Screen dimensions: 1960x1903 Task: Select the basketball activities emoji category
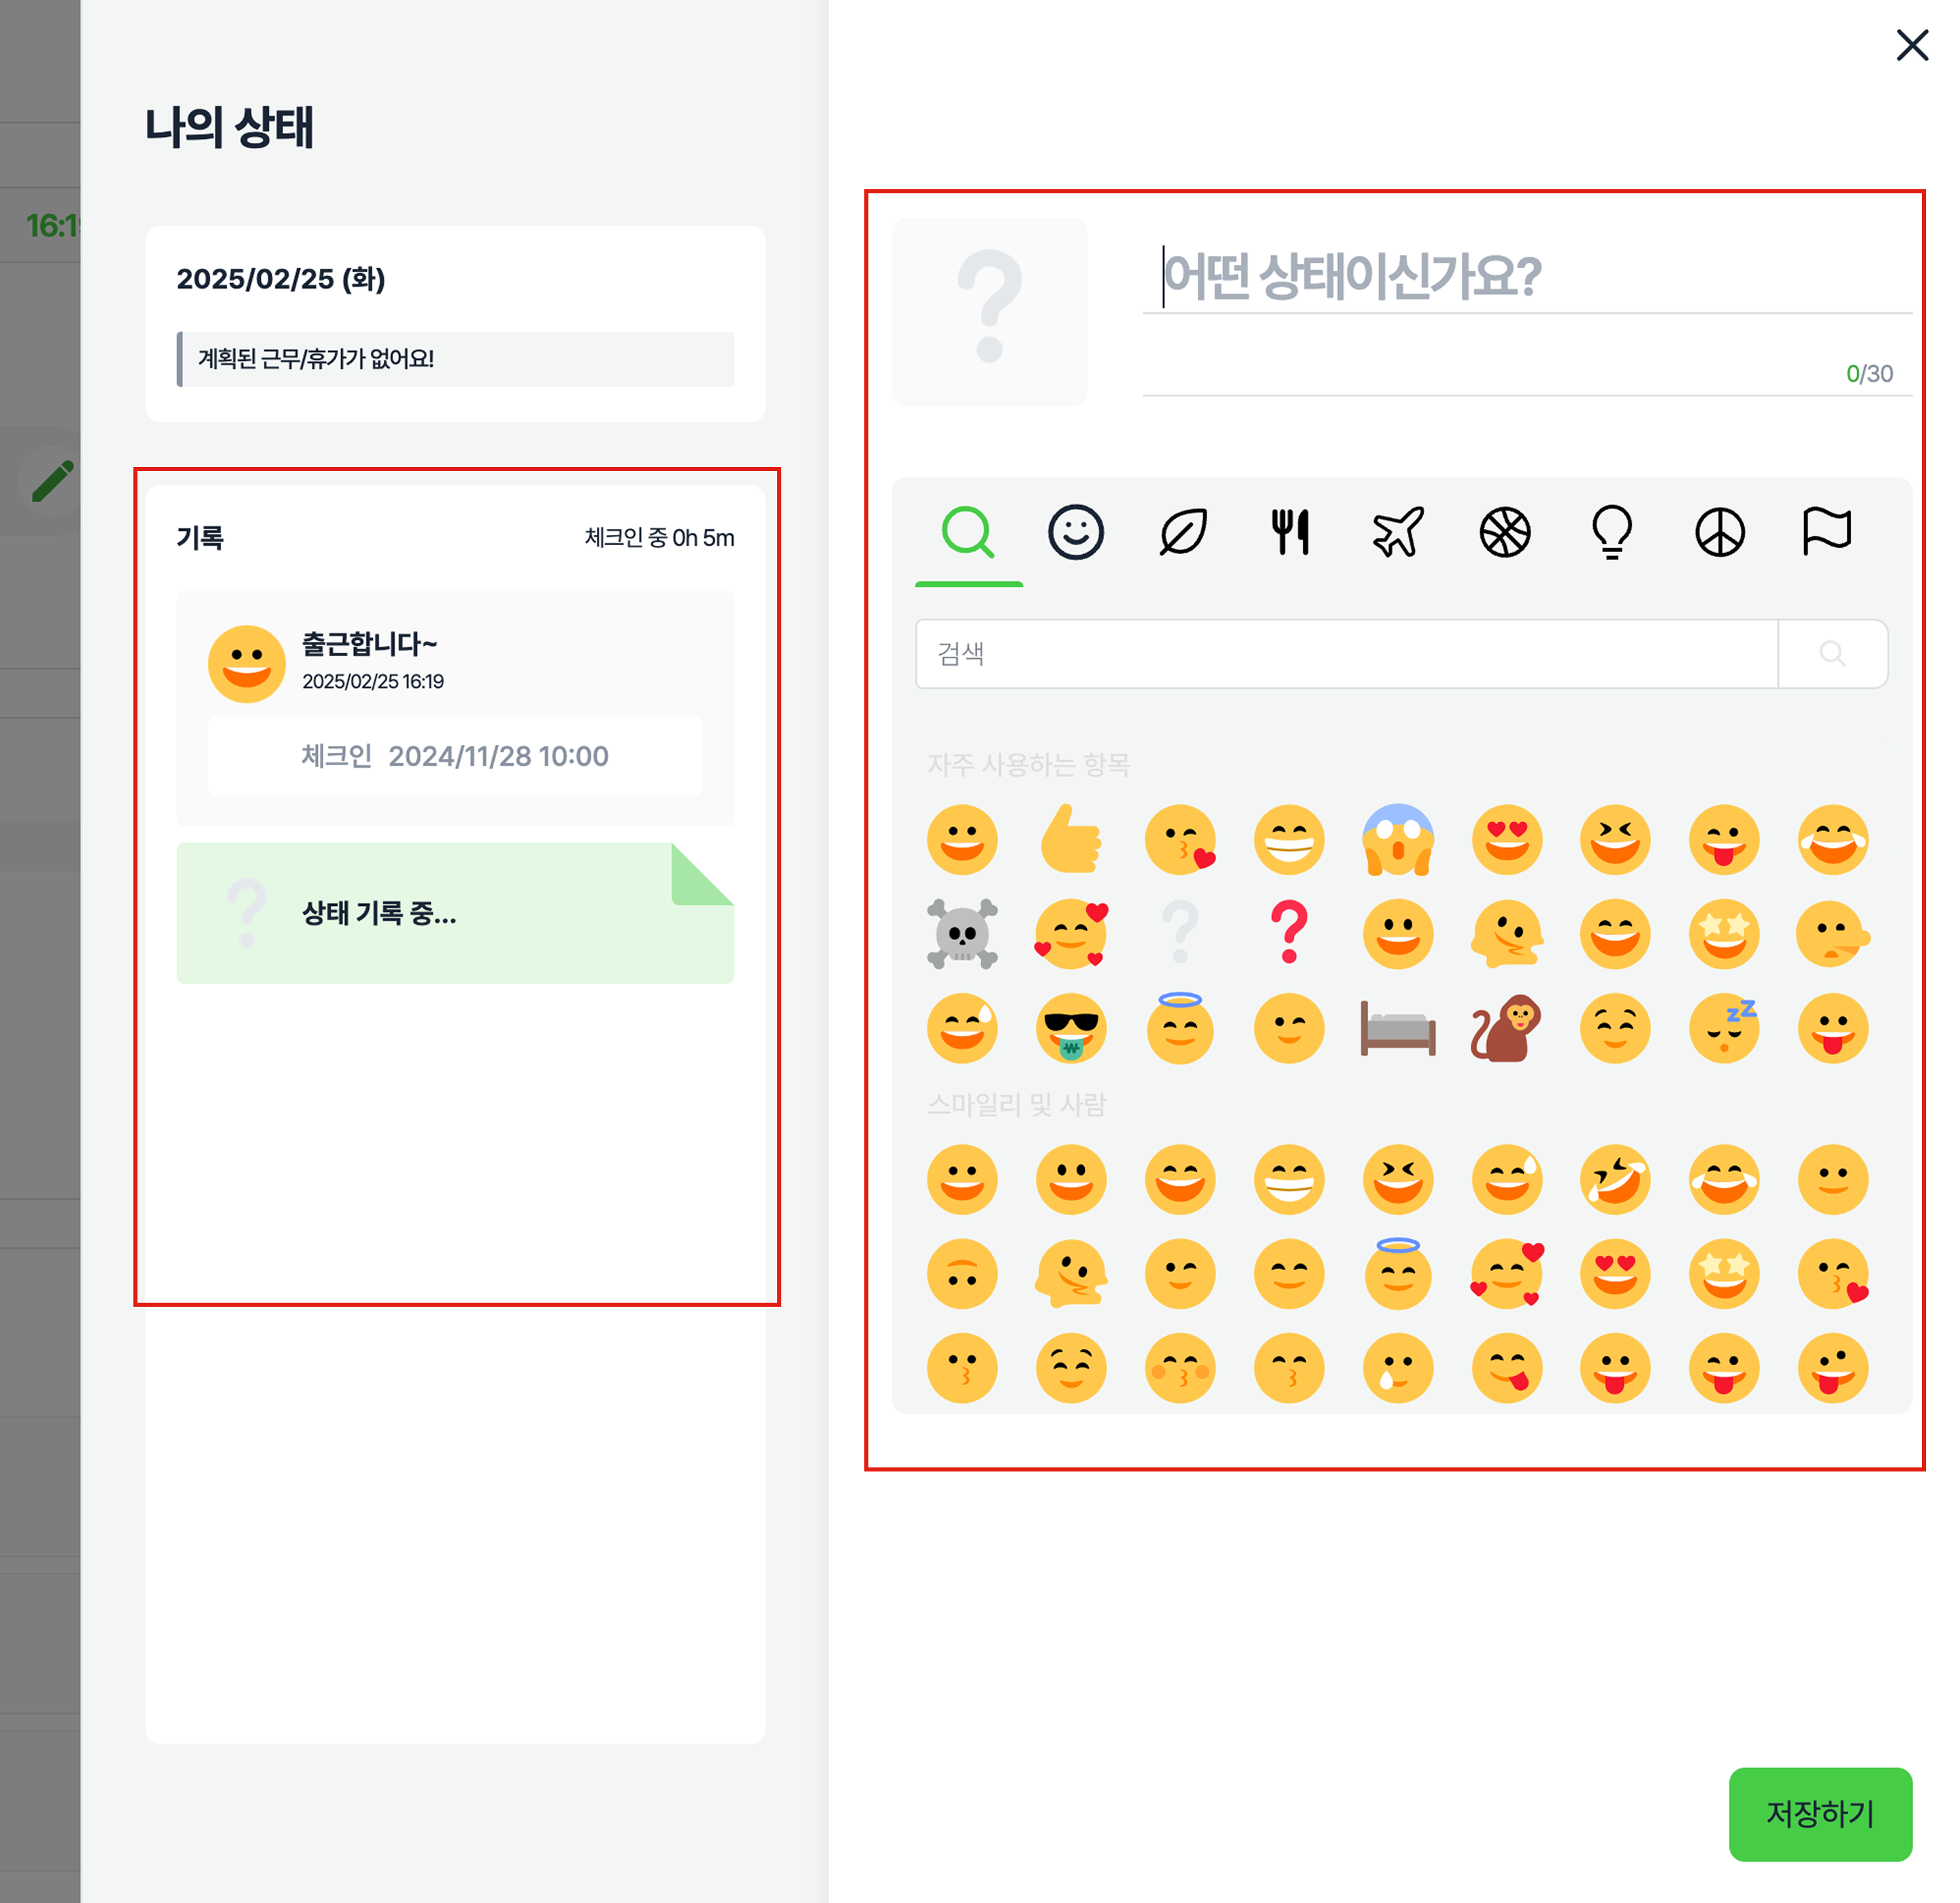coord(1505,532)
